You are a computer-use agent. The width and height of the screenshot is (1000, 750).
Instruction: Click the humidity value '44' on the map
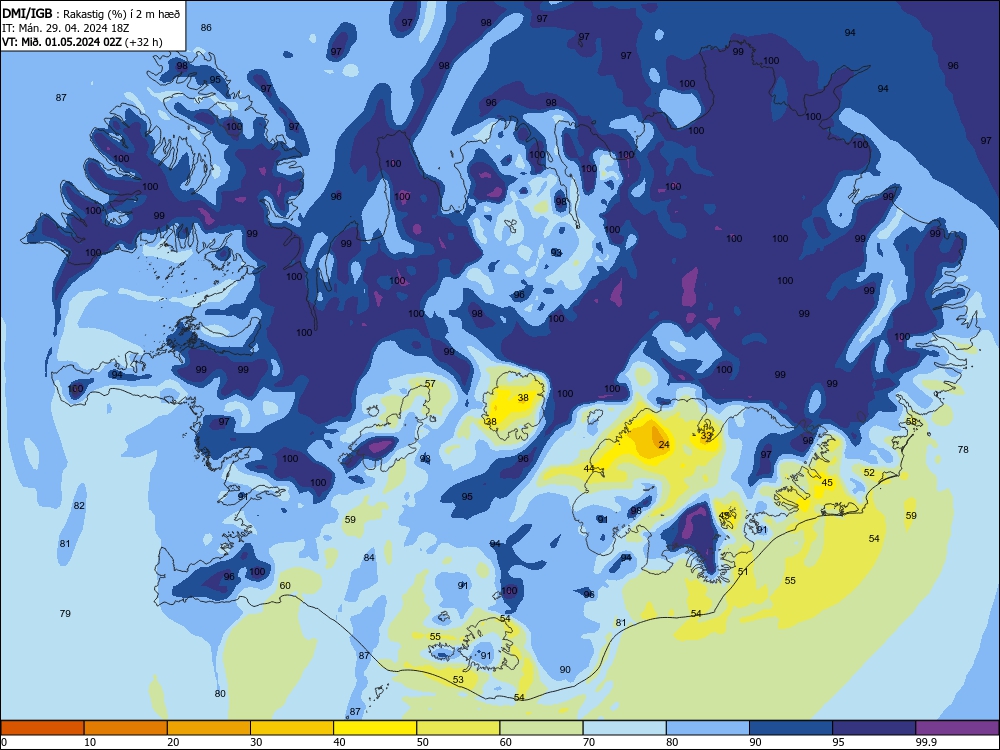589,469
